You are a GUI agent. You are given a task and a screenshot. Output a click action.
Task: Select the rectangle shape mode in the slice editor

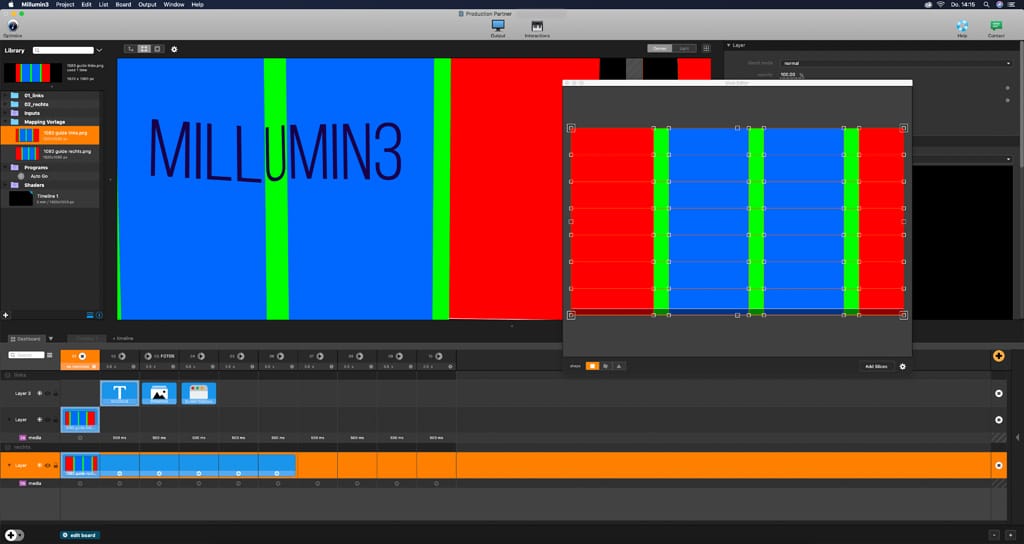click(x=592, y=367)
